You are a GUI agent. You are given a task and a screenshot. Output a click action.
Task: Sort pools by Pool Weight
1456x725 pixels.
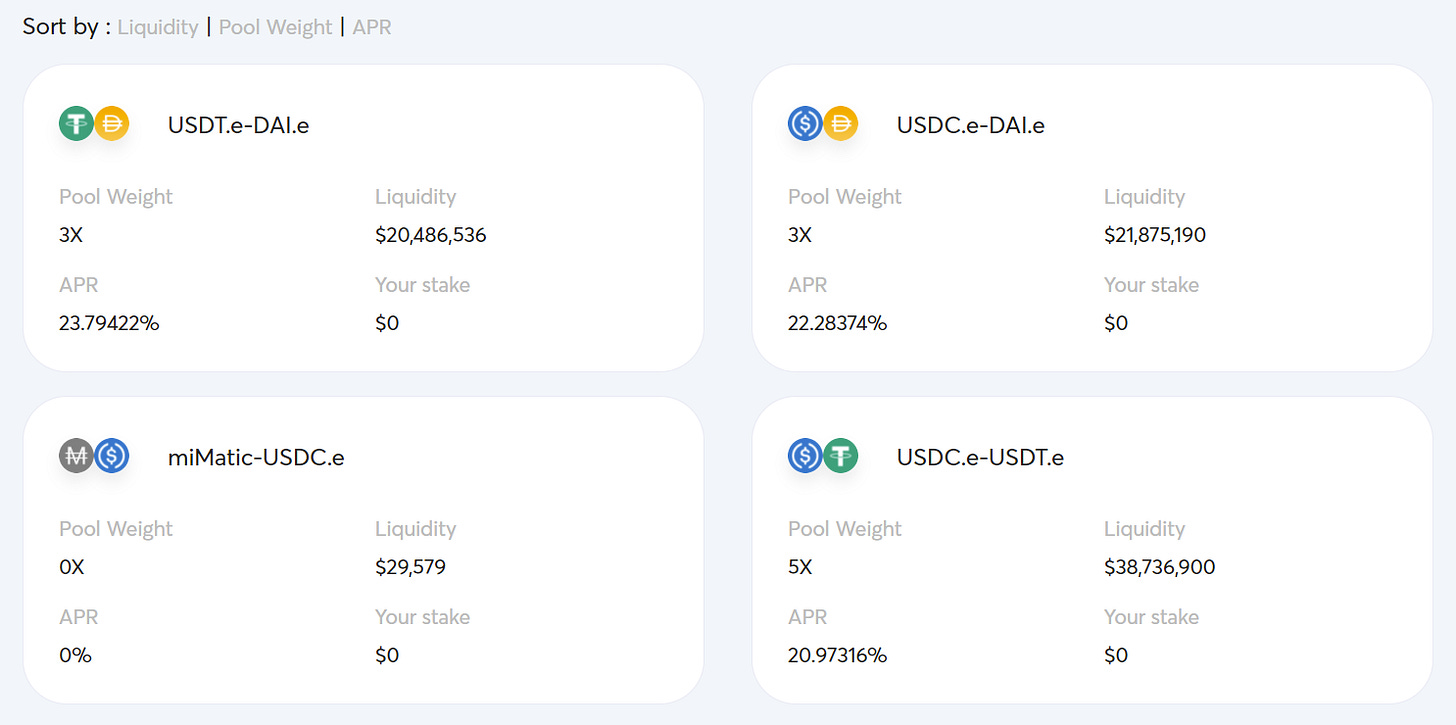(x=275, y=28)
